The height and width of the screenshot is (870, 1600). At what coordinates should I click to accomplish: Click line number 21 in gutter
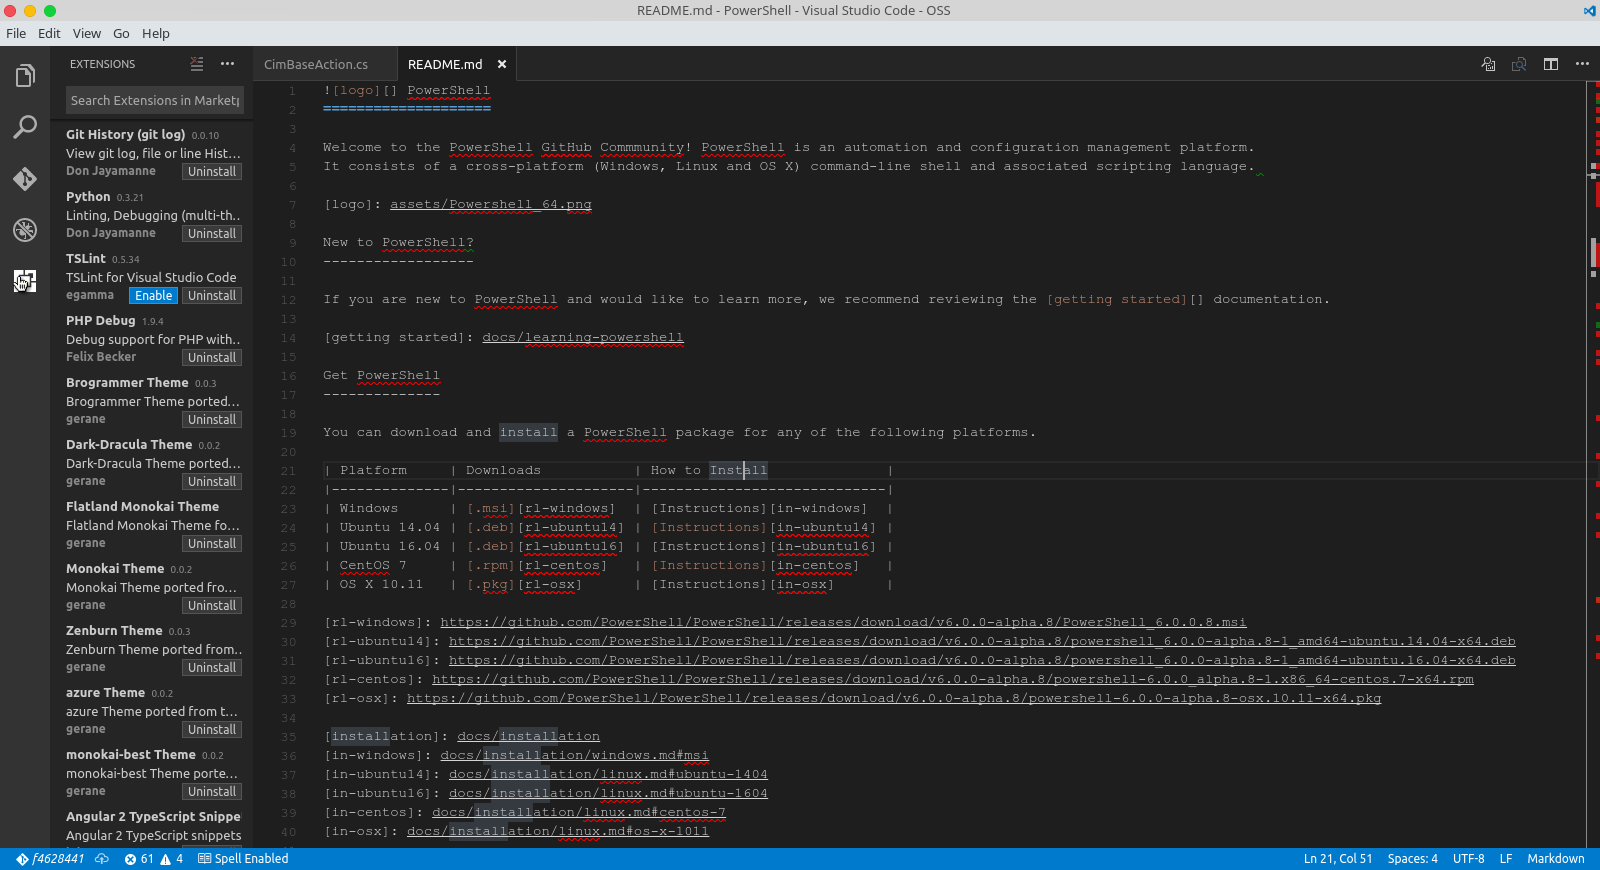pyautogui.click(x=288, y=471)
